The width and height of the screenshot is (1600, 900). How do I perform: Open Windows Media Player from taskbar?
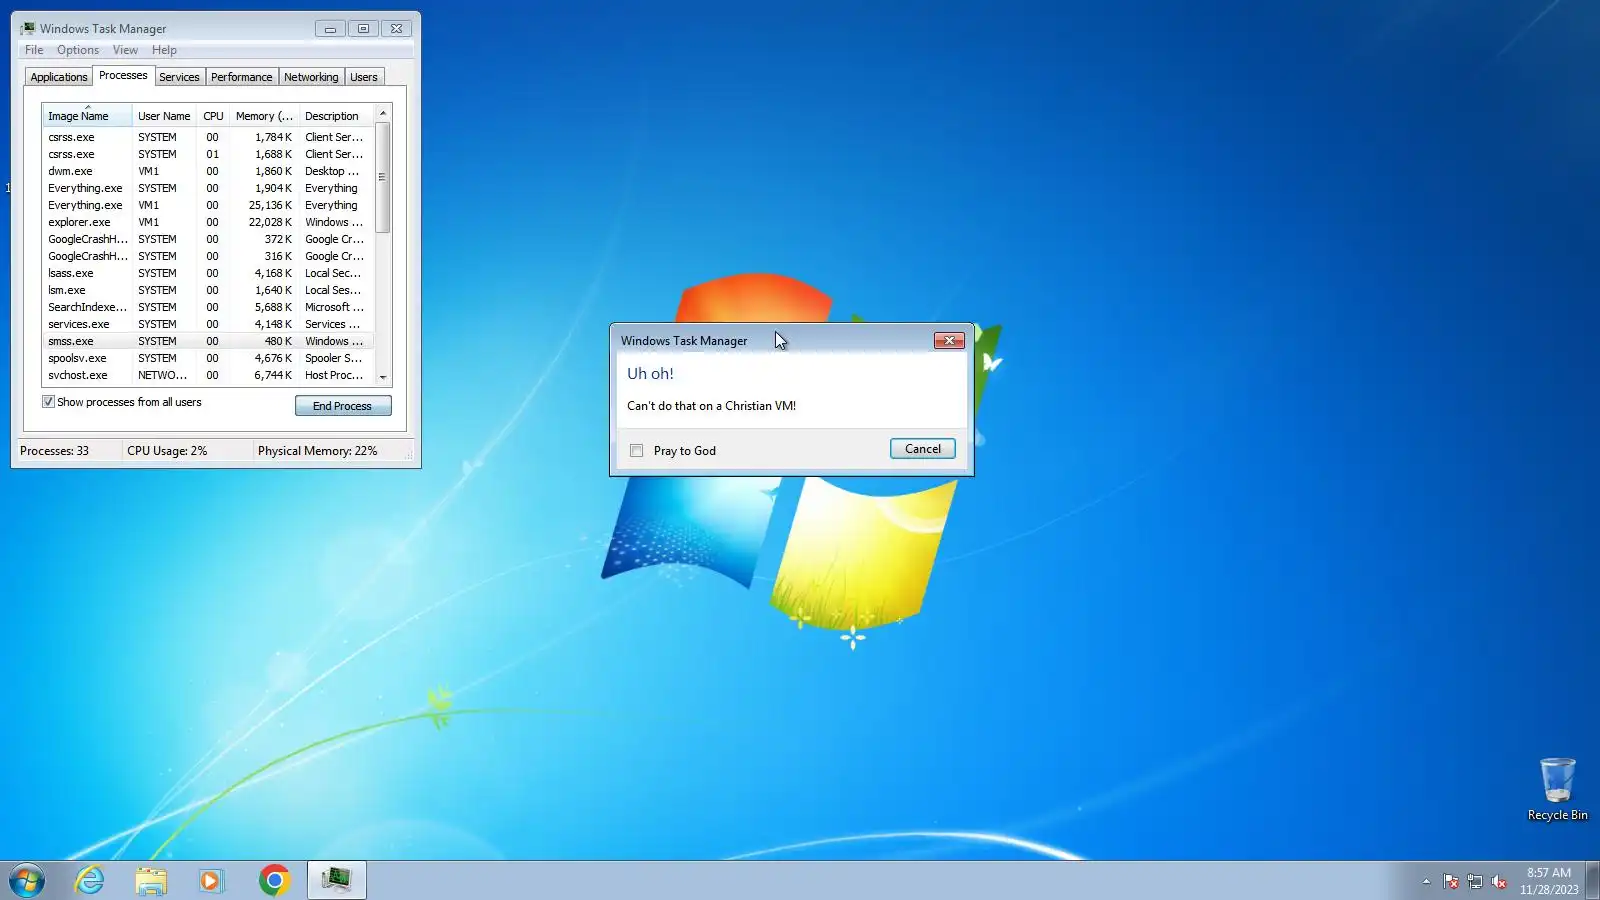point(211,880)
